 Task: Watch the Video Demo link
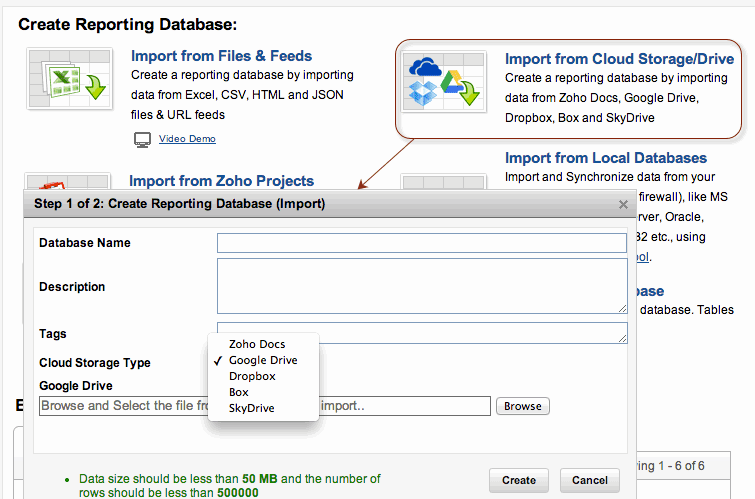[x=187, y=139]
